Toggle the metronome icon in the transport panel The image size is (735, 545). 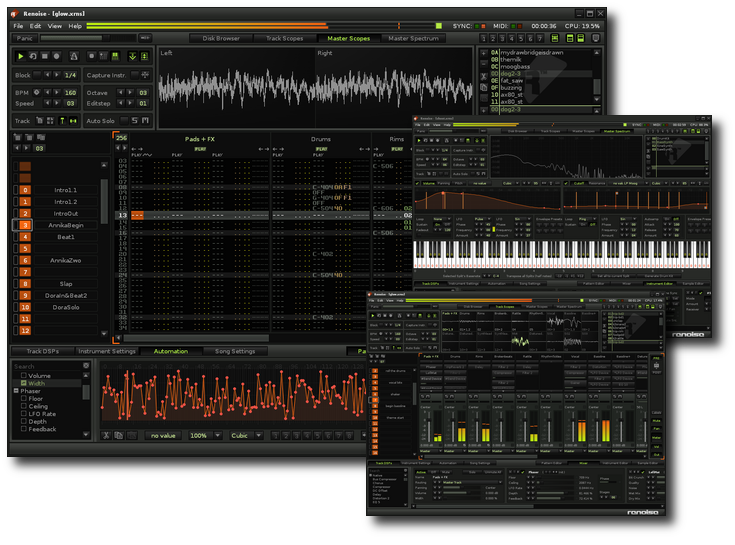tap(74, 56)
